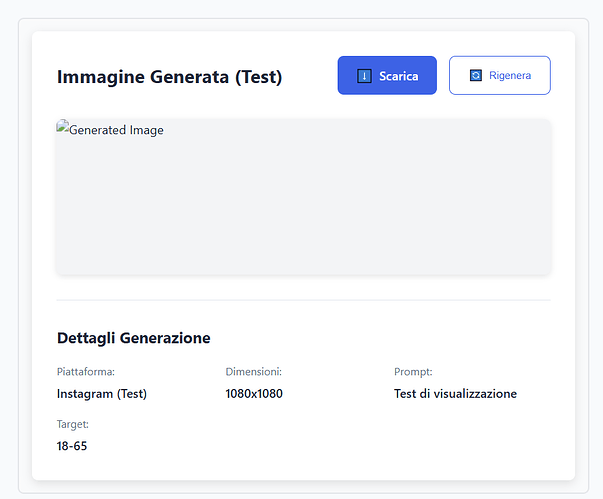This screenshot has height=499, width=603.
Task: Click the 1080x1080 dimensions value
Action: click(x=254, y=394)
